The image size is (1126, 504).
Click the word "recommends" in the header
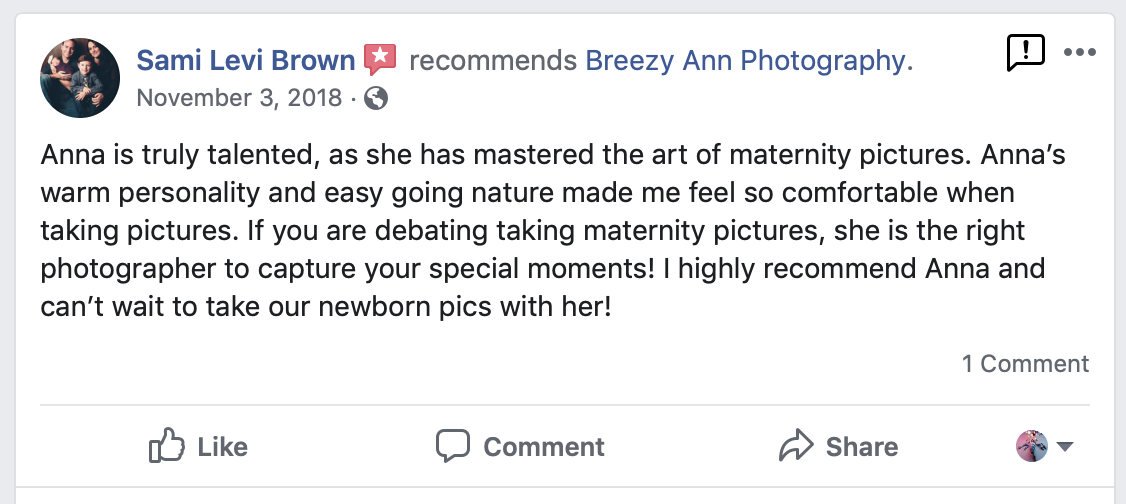coord(491,61)
